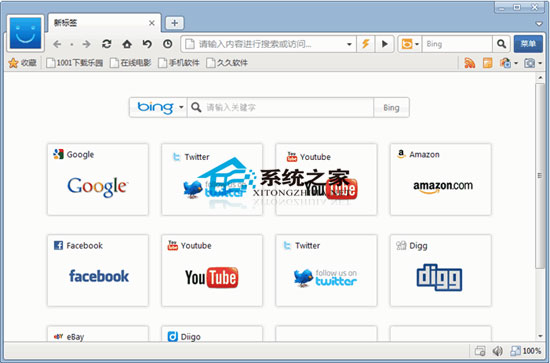Expand extension tools dropdown arrow

click(x=516, y=63)
